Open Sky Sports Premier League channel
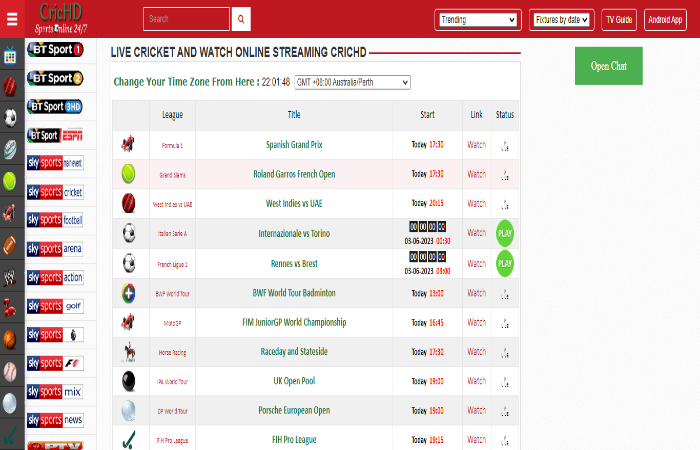The height and width of the screenshot is (450, 700). coord(55,334)
